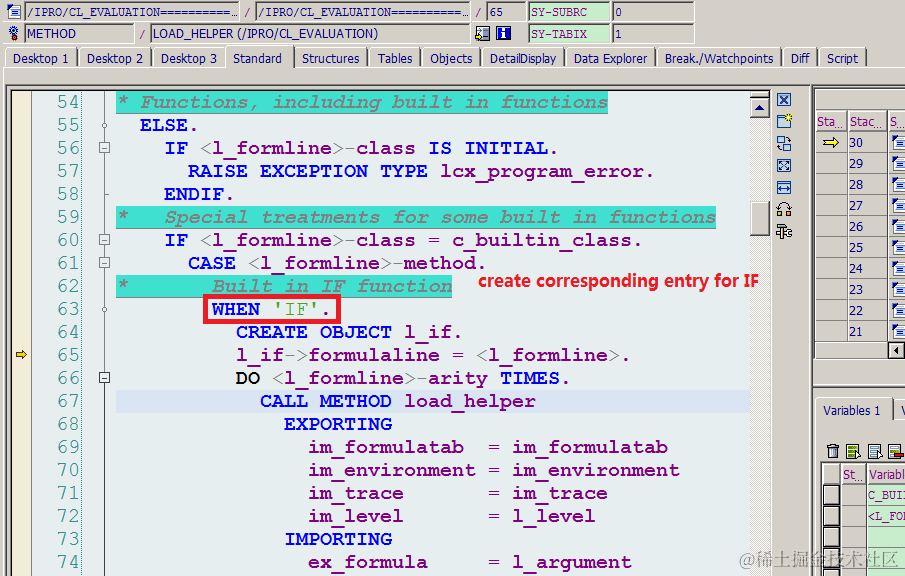Collapse the CASE block at line 61
The height and width of the screenshot is (576, 905).
point(104,263)
